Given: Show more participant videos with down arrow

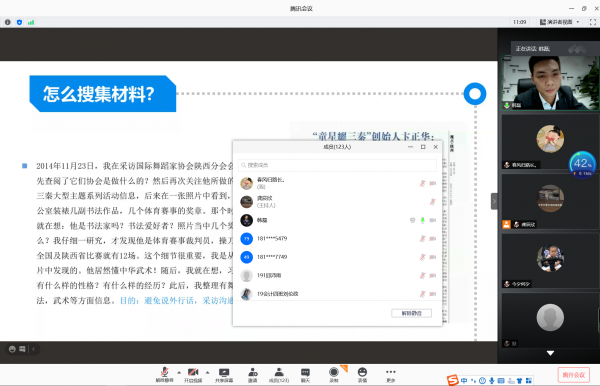Looking at the screenshot, I should (550, 353).
